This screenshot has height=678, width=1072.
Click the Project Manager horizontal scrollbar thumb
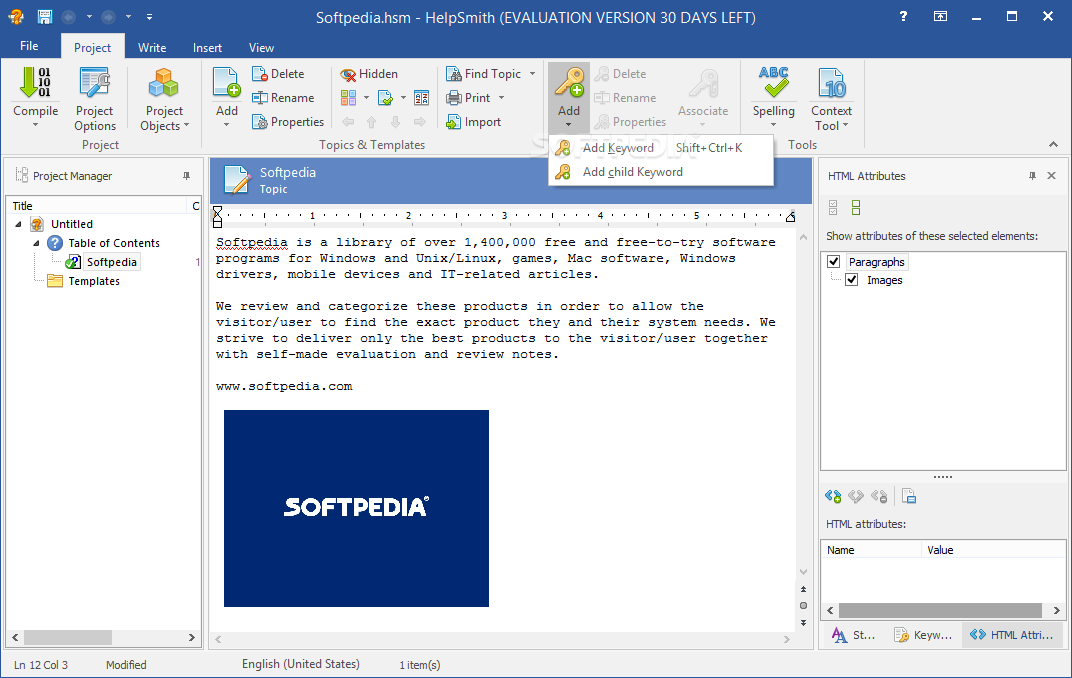pos(68,637)
